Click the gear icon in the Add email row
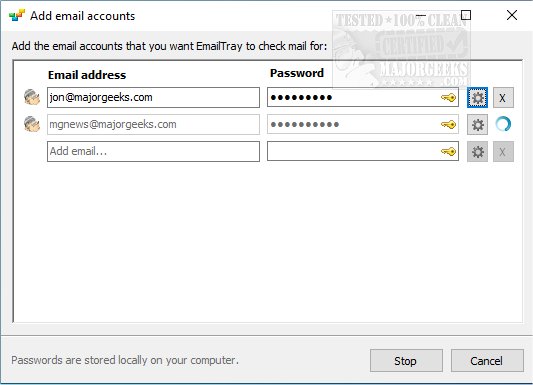 (x=477, y=152)
